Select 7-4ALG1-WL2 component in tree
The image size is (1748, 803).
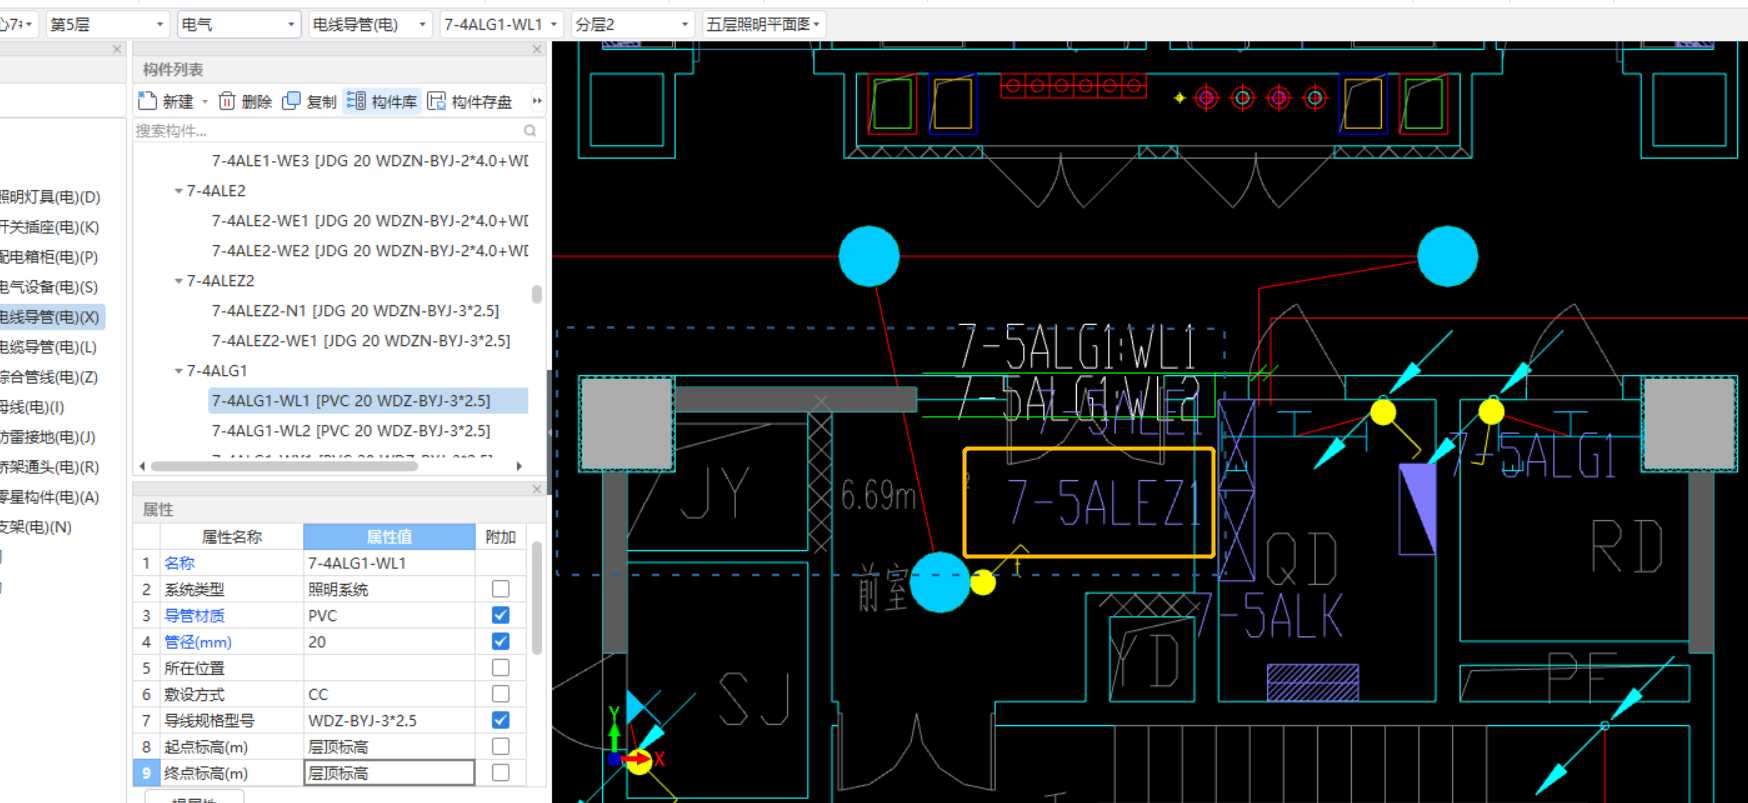[x=351, y=431]
